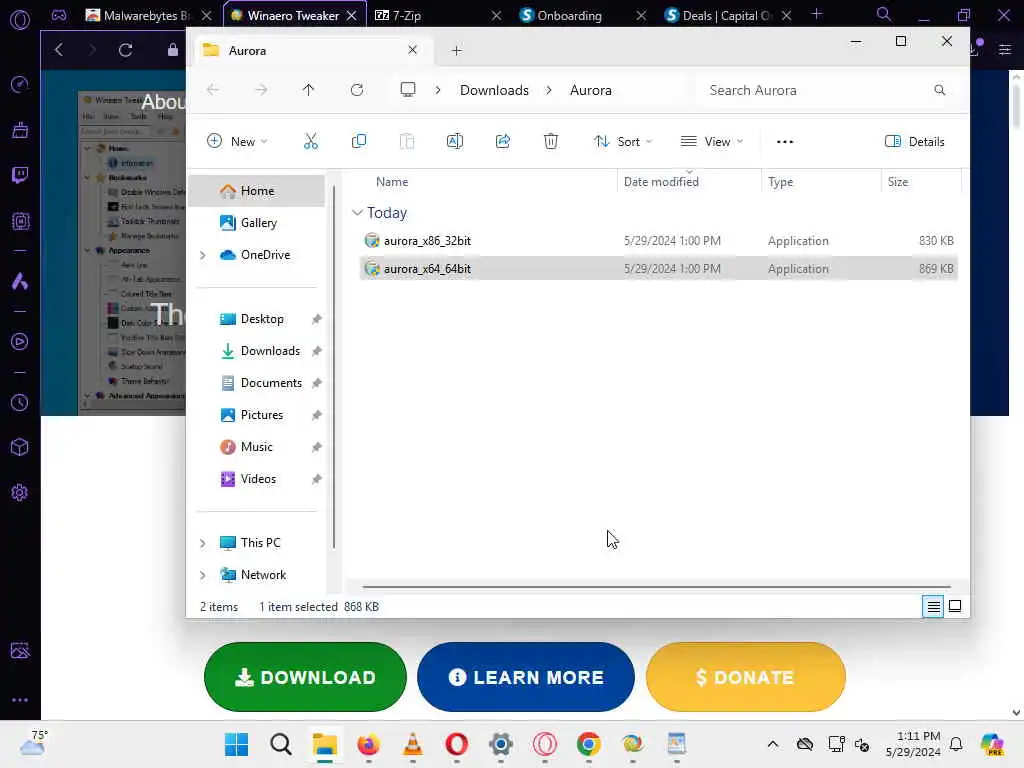Open Music in quick access

point(256,447)
